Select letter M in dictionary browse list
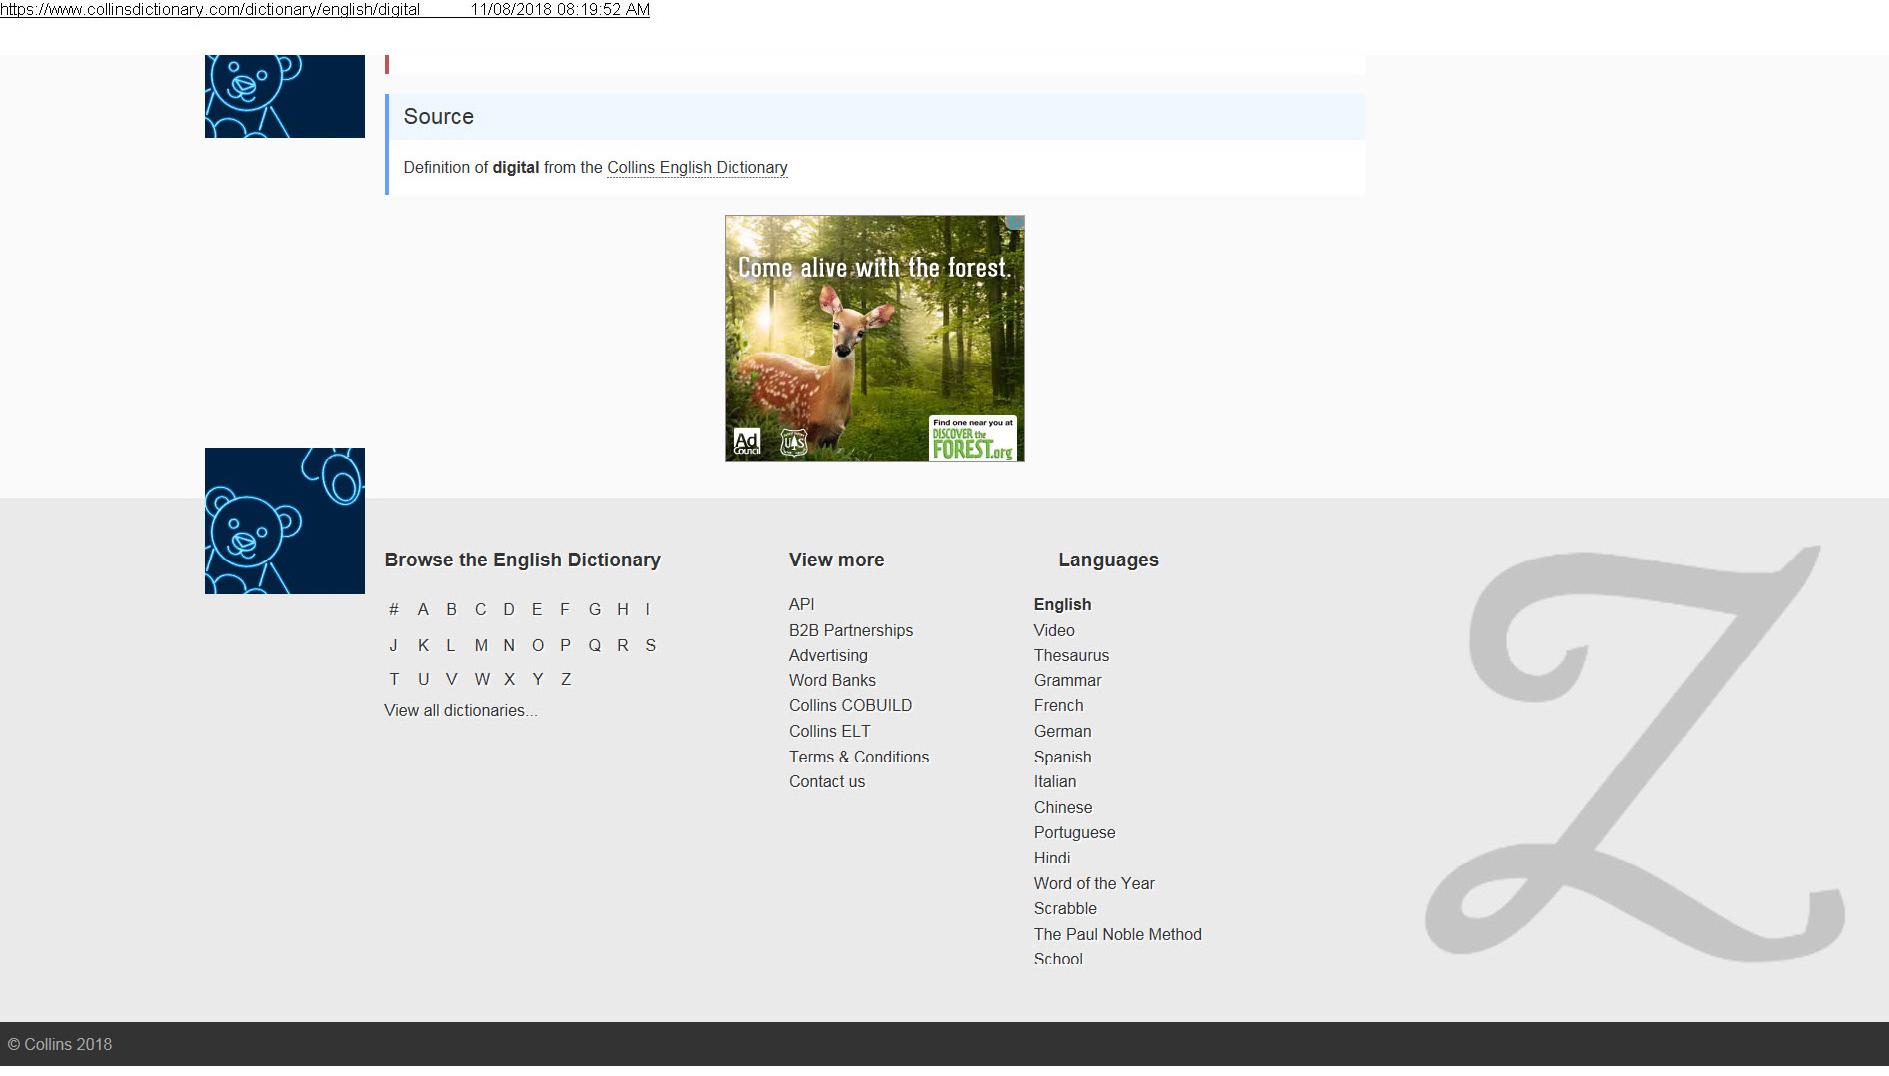 [x=481, y=645]
